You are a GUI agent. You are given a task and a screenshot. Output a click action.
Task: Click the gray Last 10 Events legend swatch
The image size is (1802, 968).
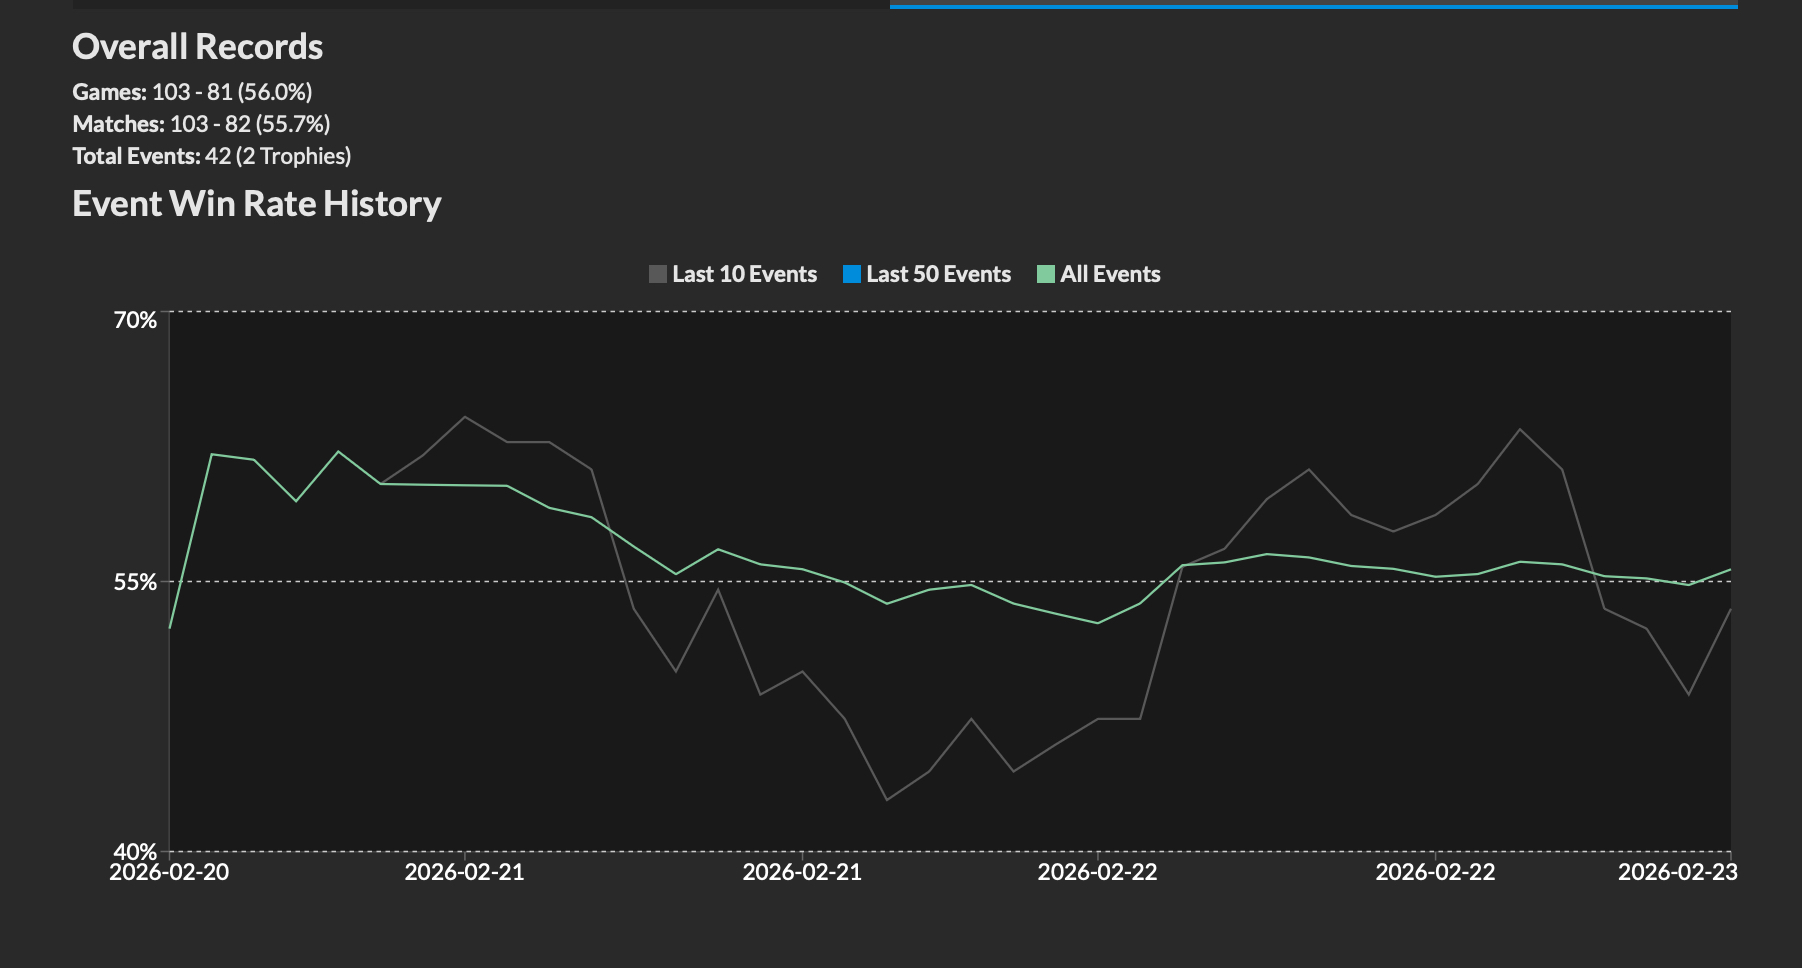[657, 274]
